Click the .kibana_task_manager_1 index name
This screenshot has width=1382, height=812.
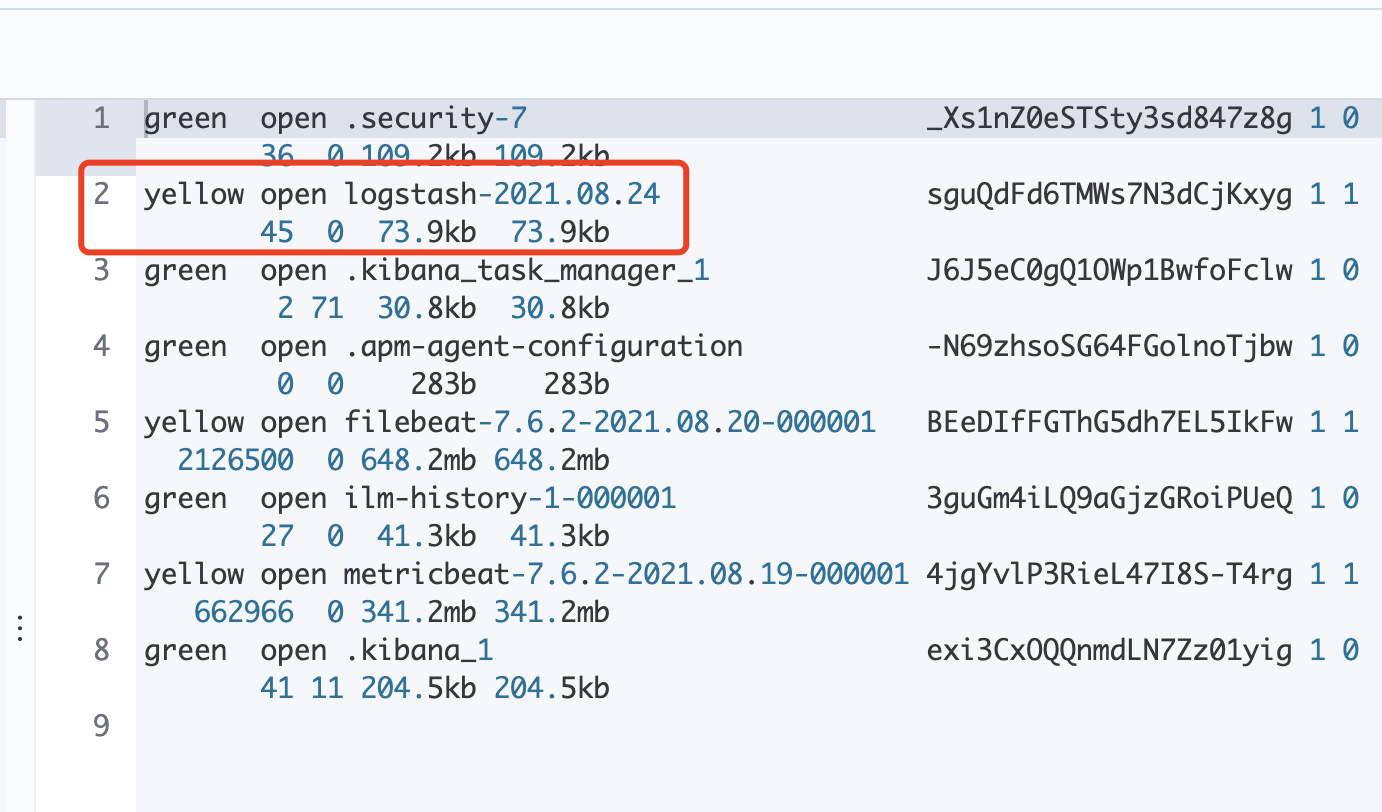click(x=528, y=271)
